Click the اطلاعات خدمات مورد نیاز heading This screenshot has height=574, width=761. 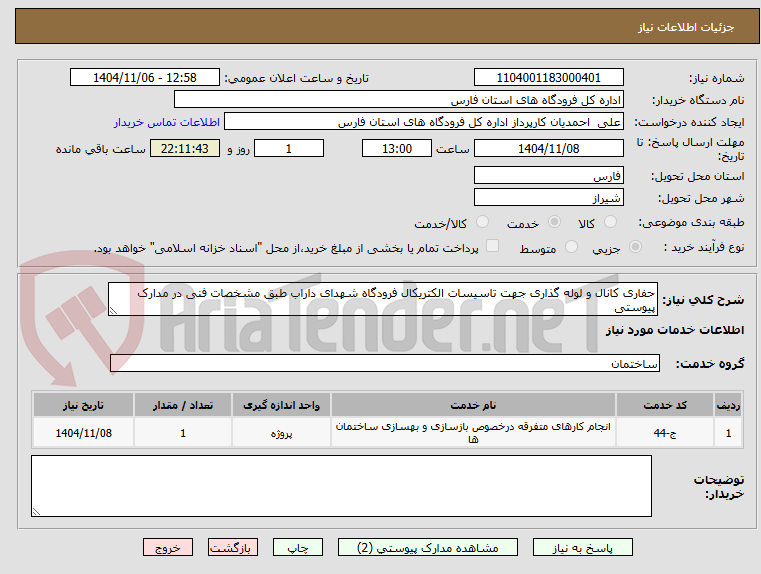pyautogui.click(x=675, y=330)
